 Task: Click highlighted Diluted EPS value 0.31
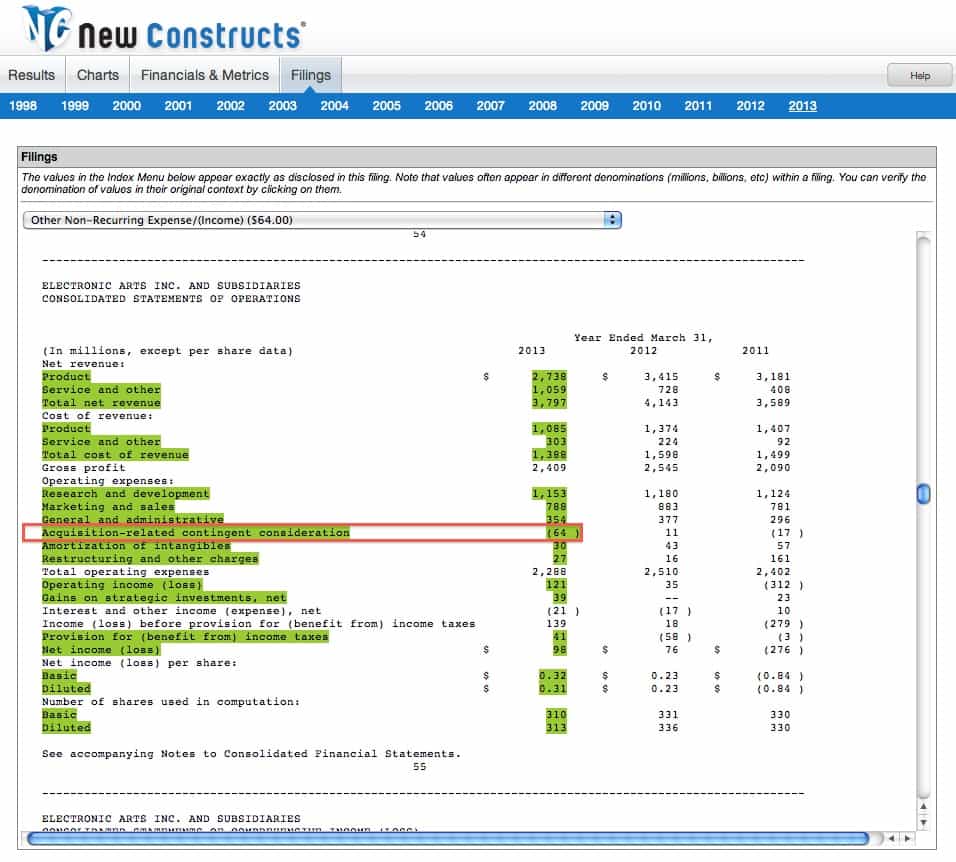(553, 689)
